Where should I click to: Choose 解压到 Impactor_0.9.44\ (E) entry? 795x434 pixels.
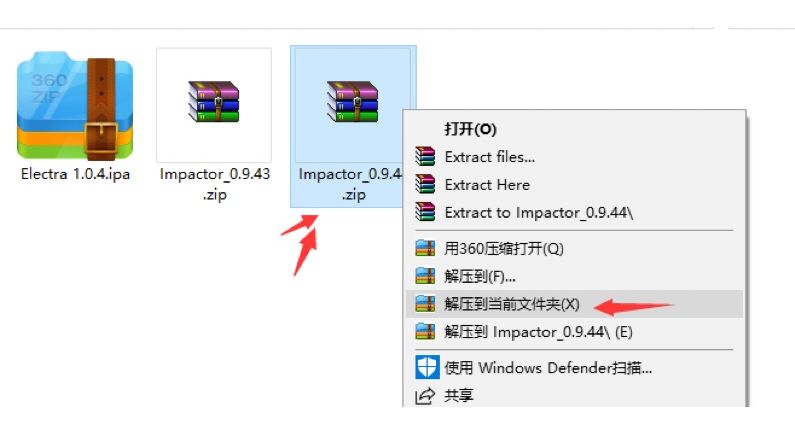[574, 332]
